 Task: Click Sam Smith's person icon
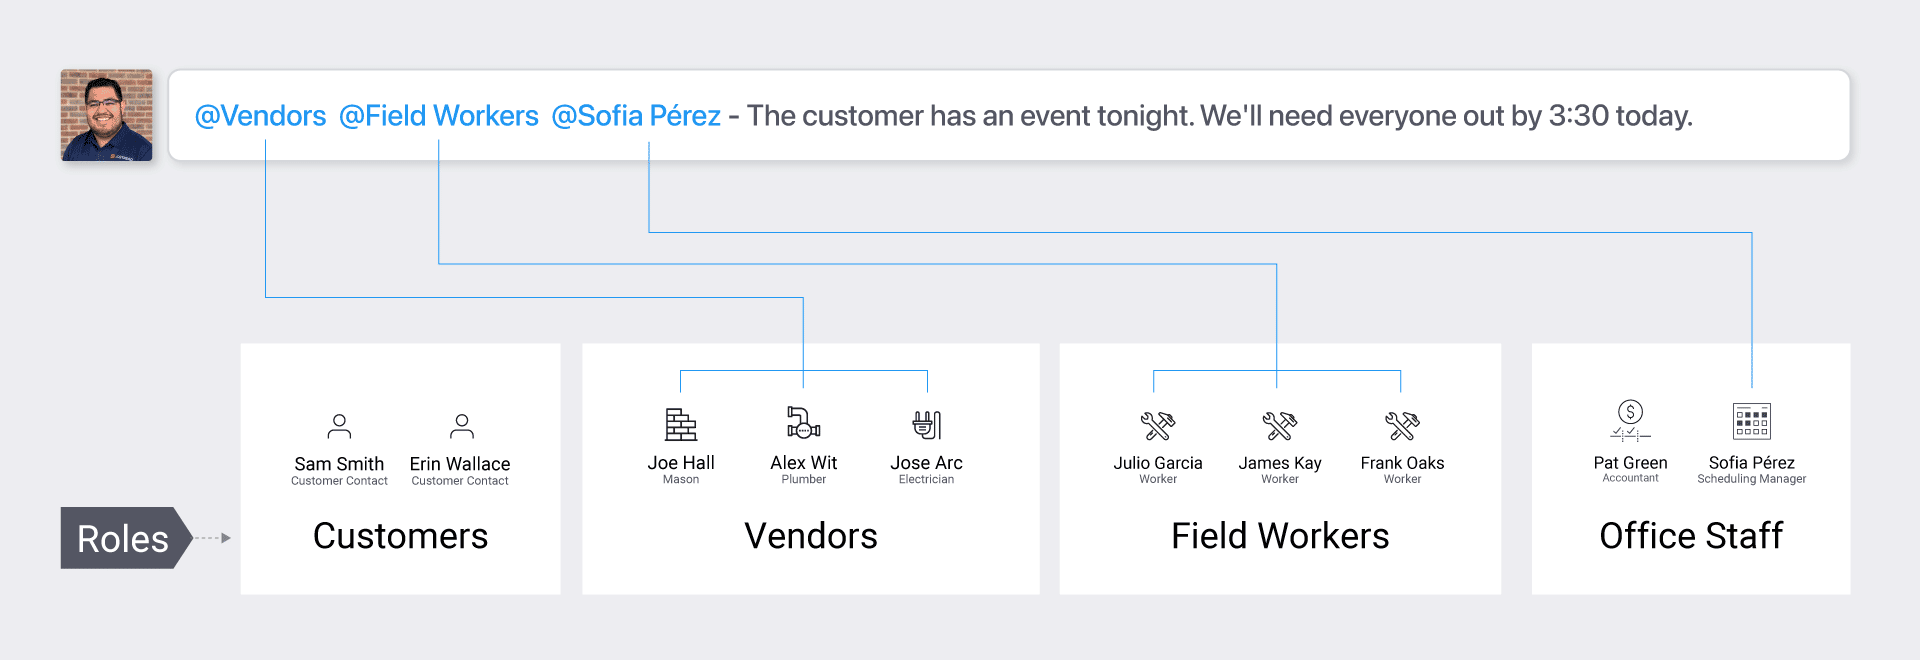pos(339,427)
